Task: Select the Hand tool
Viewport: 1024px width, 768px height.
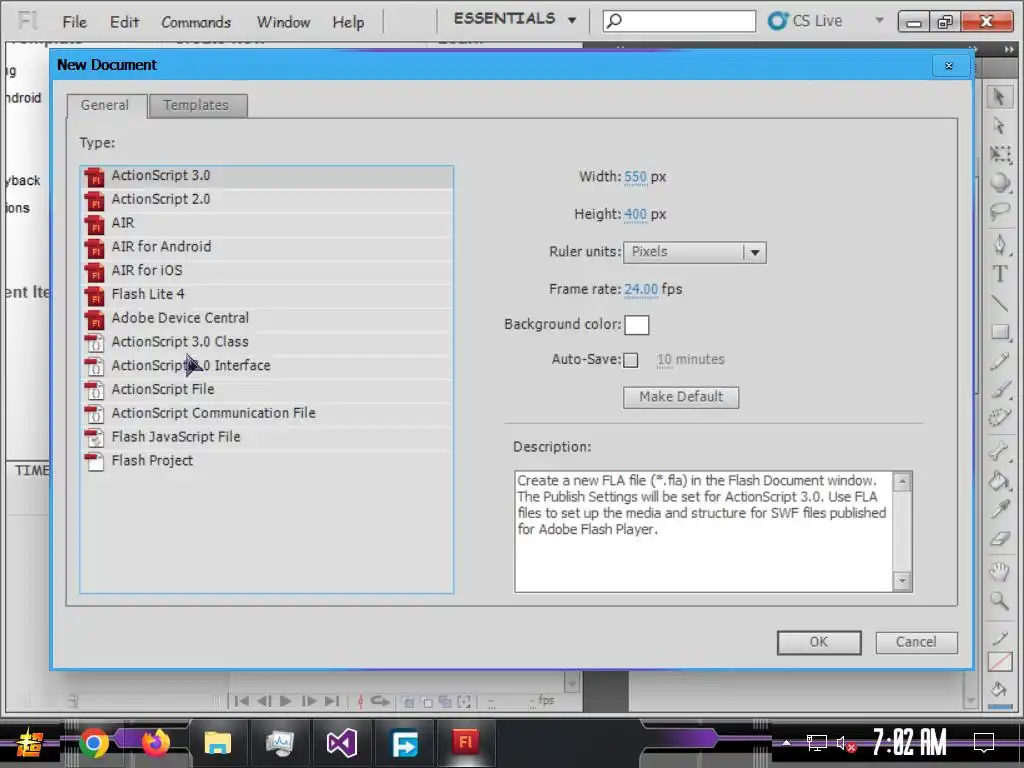Action: point(1000,571)
